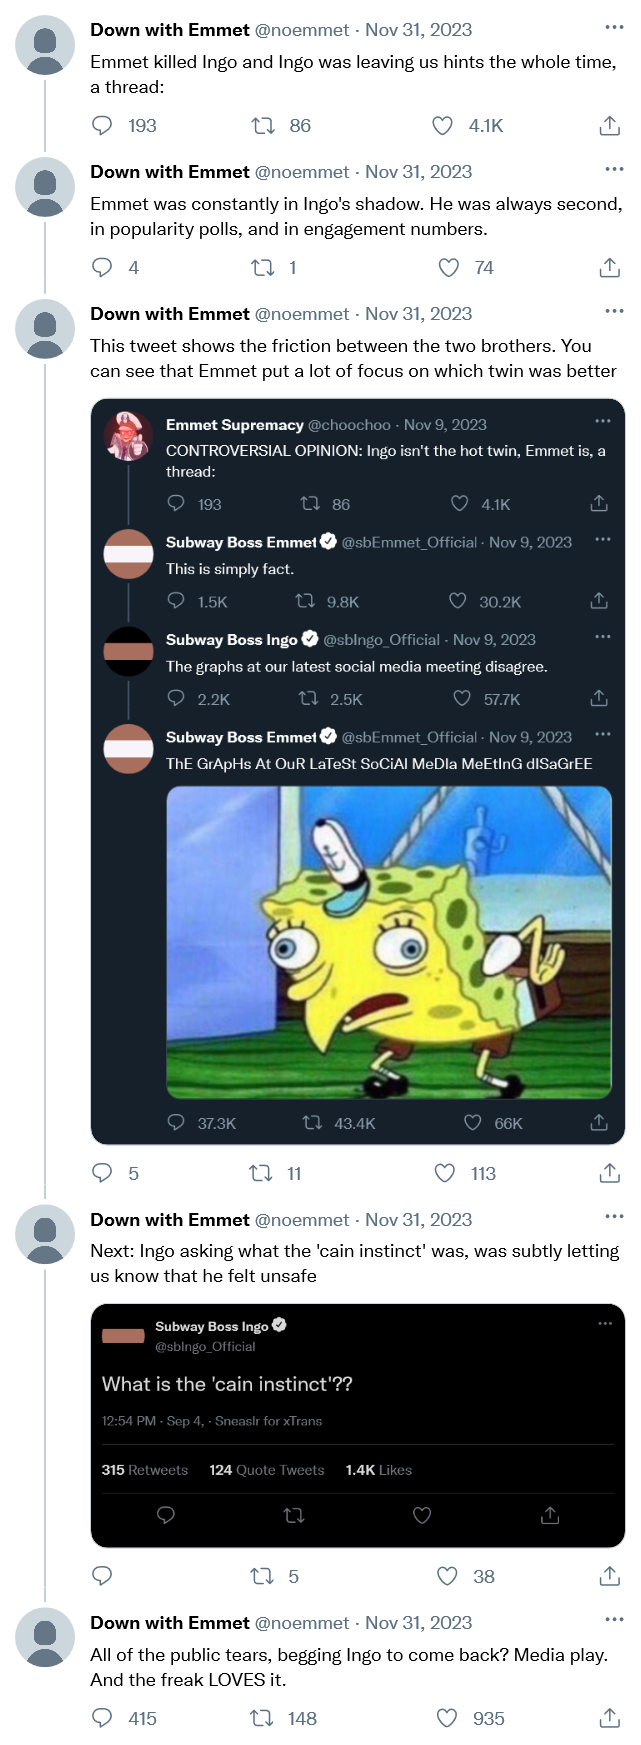Like the tweet about Ingo's shadow with 74 likes
Screen dimensions: 641x1745
(x=449, y=267)
